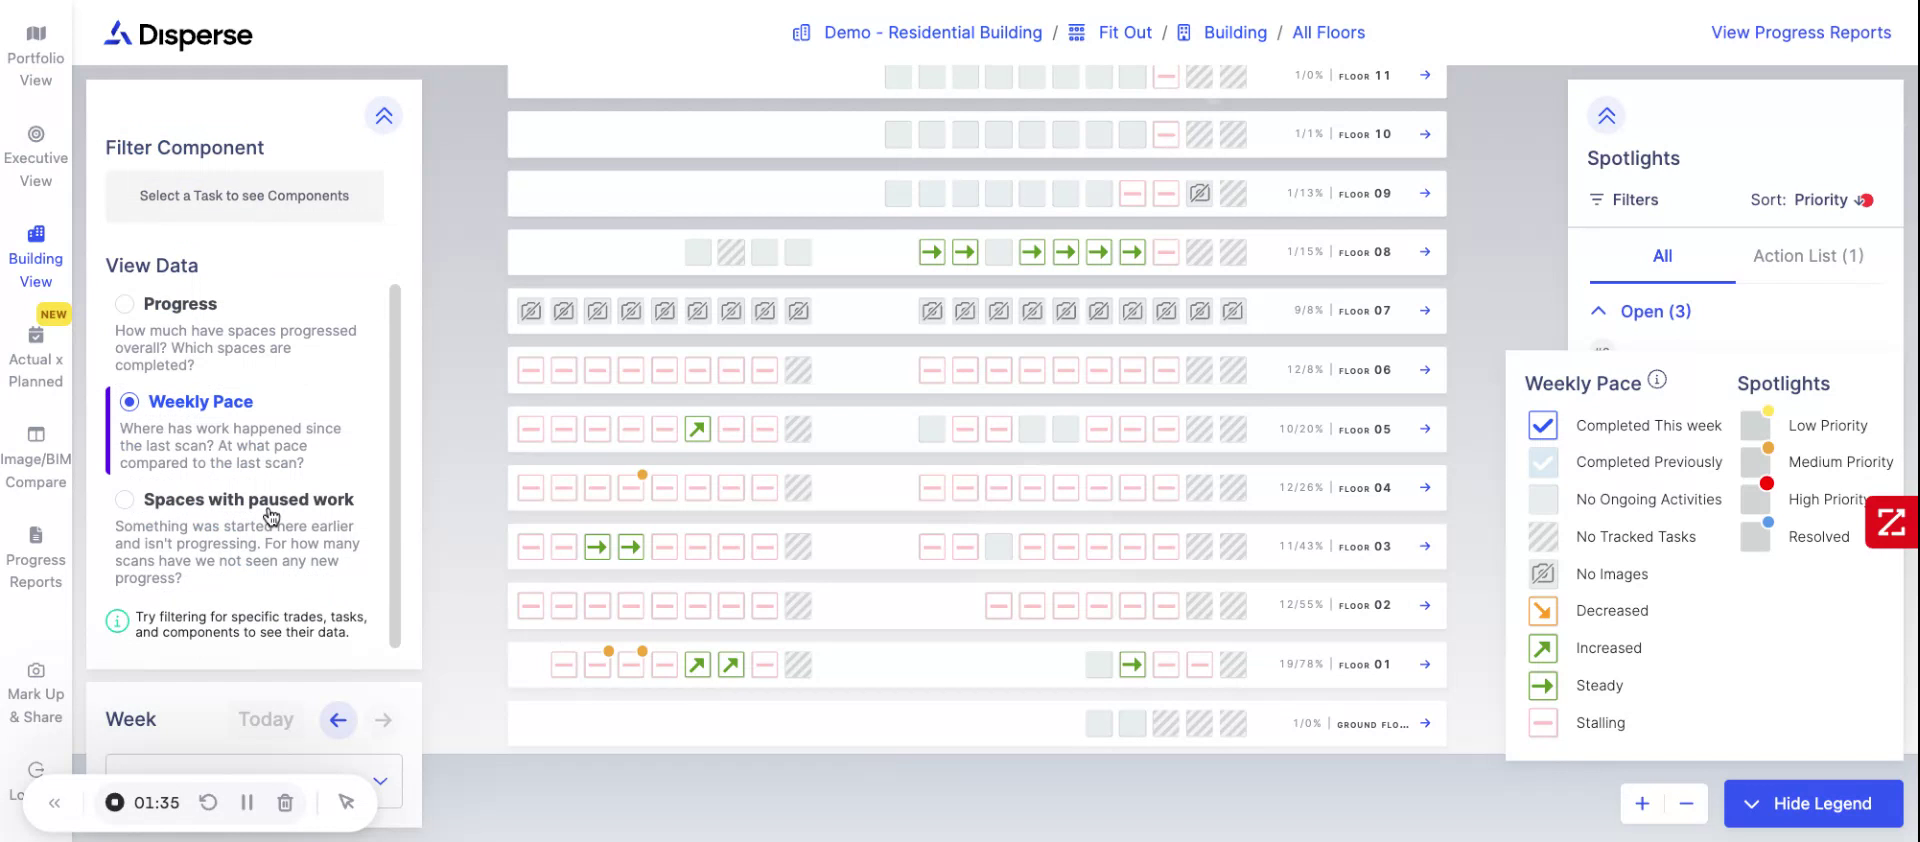Select Spaces with paused work option
Viewport: 1920px width, 842px height.
tap(125, 500)
